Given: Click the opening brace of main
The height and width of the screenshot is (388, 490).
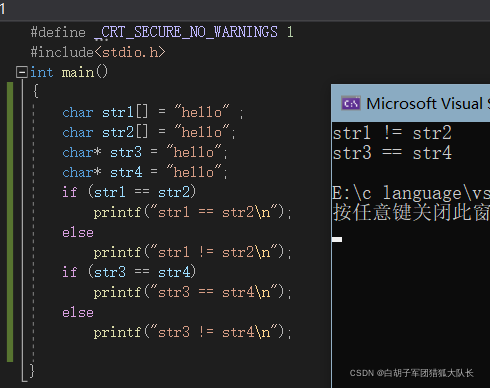Looking at the screenshot, I should [x=36, y=91].
